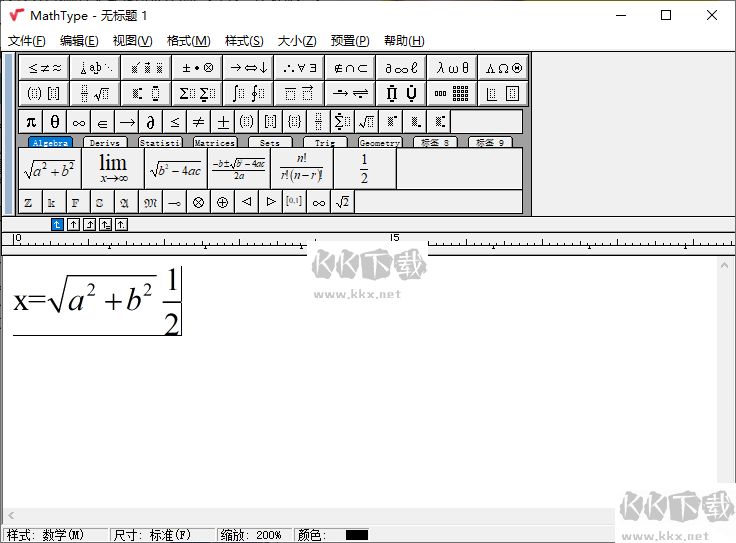
Task: Open the 大小(Z) menu
Action: (x=297, y=41)
